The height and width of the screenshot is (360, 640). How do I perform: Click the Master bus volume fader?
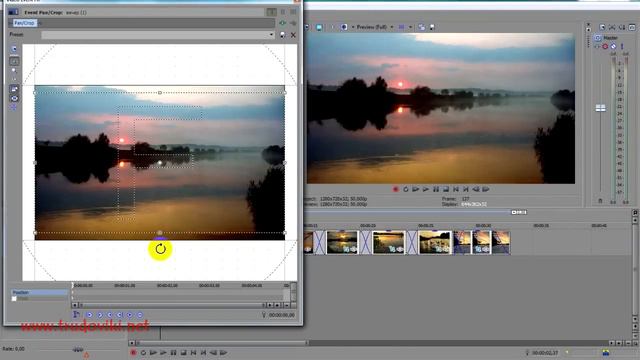click(600, 108)
